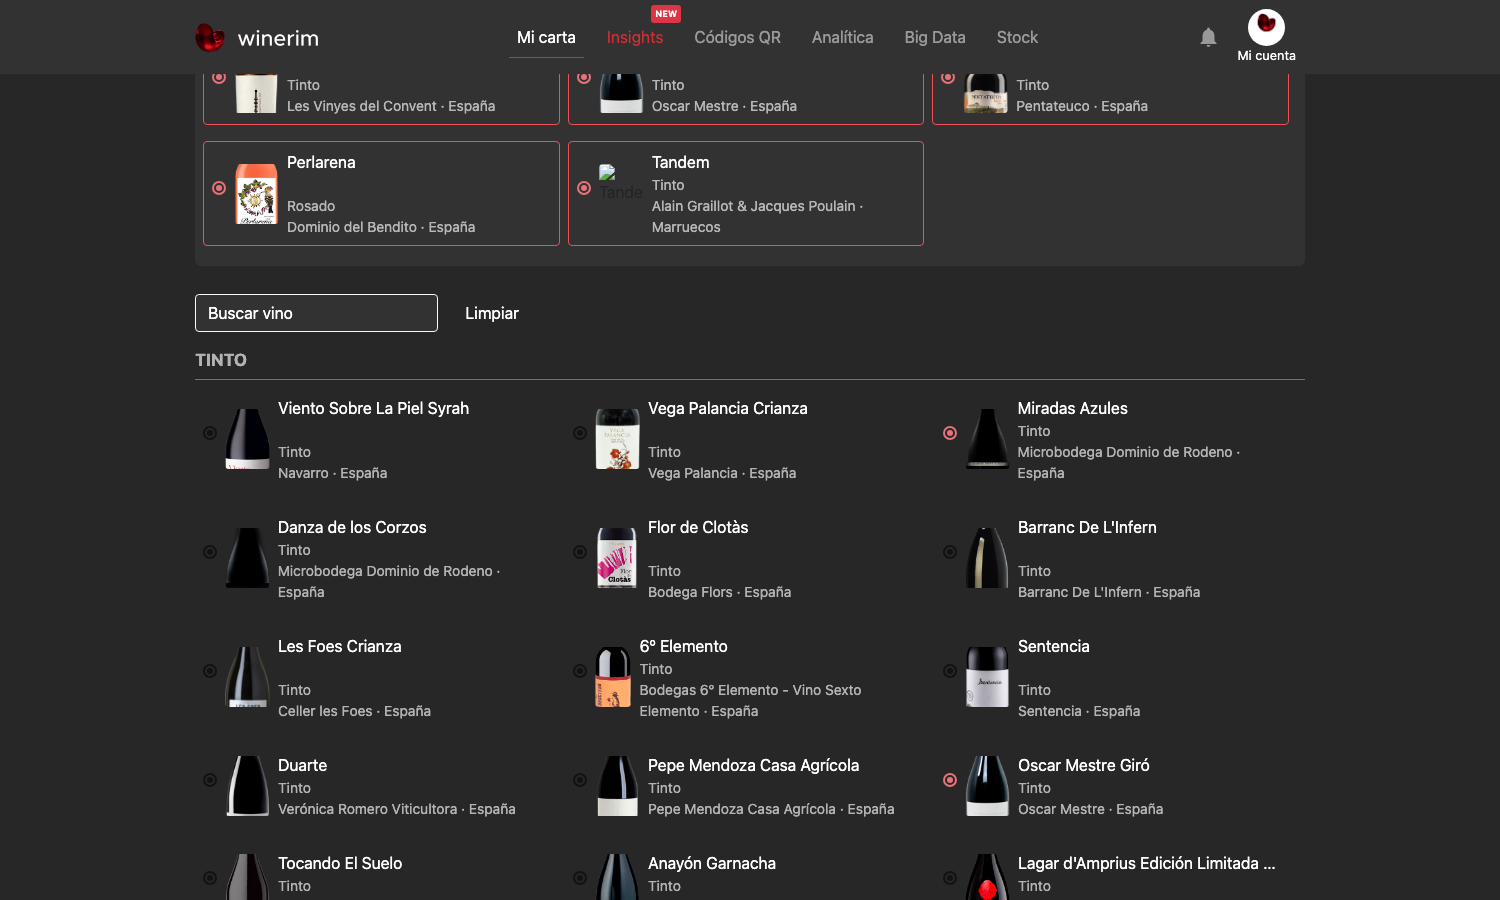Click the Tandem wine name
The height and width of the screenshot is (900, 1500).
(681, 162)
